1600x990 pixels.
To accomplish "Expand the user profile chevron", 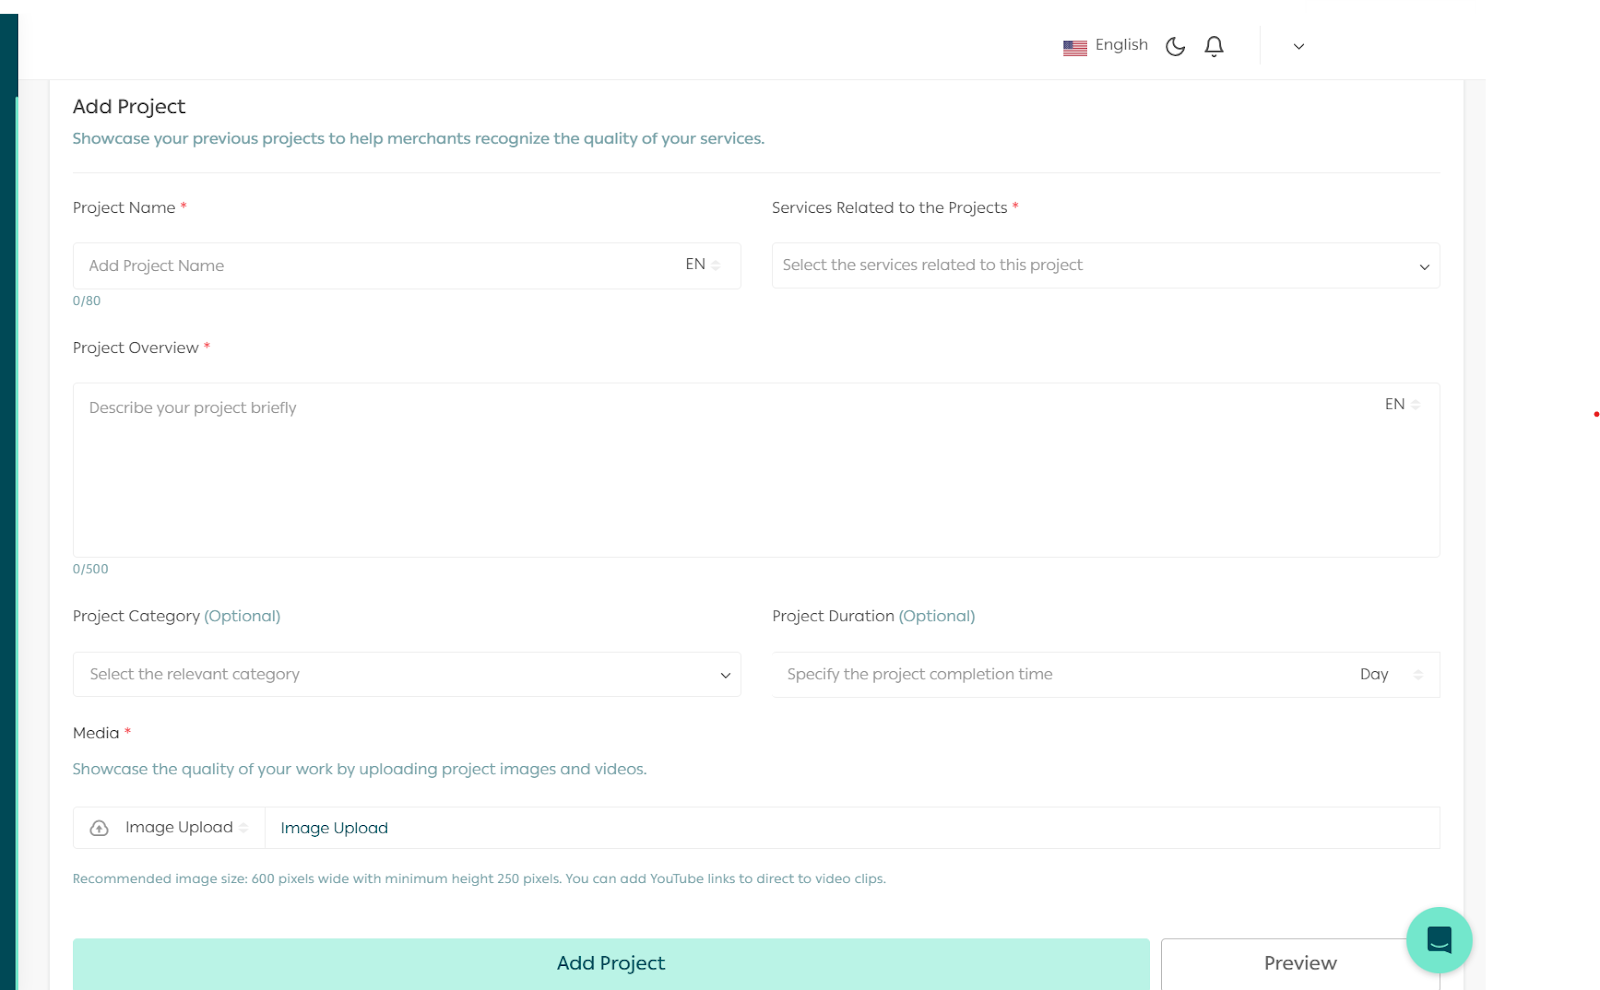I will [x=1299, y=46].
